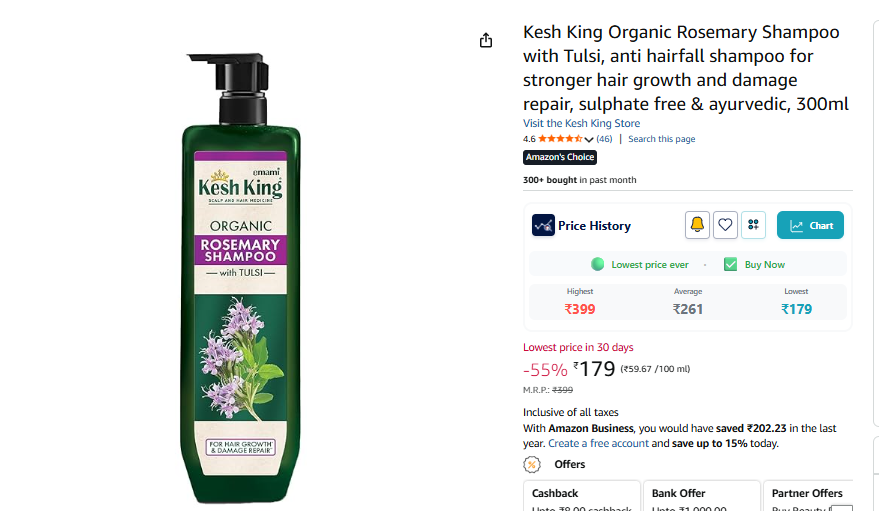Open the Chart button

point(810,225)
